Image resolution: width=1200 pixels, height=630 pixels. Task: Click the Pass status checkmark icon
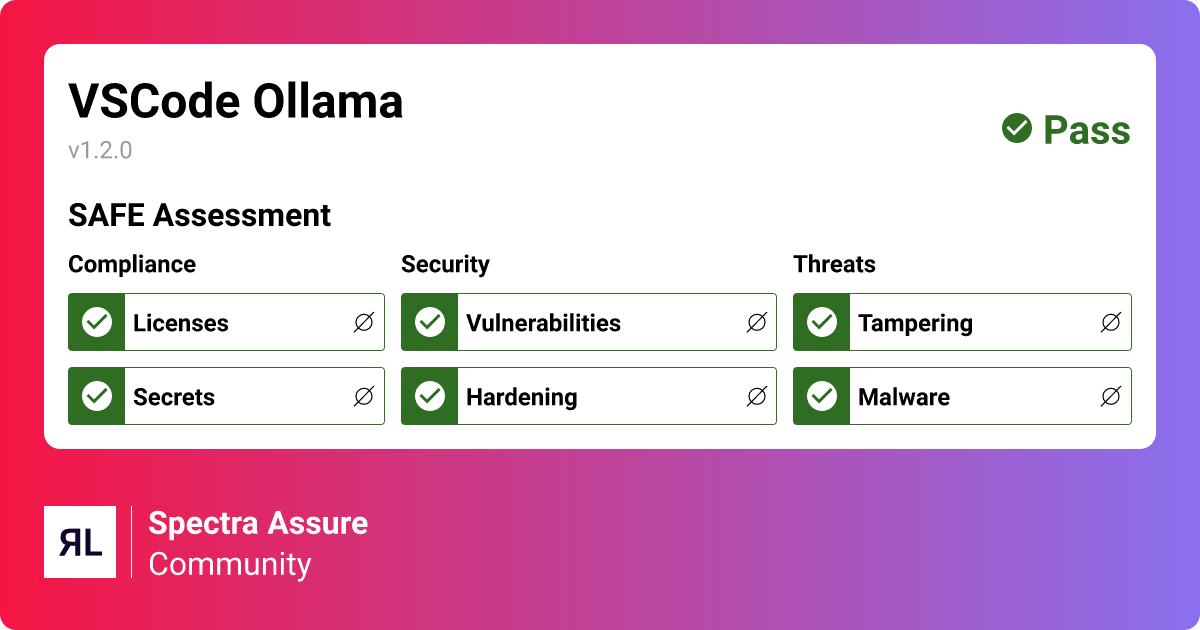coord(1017,129)
